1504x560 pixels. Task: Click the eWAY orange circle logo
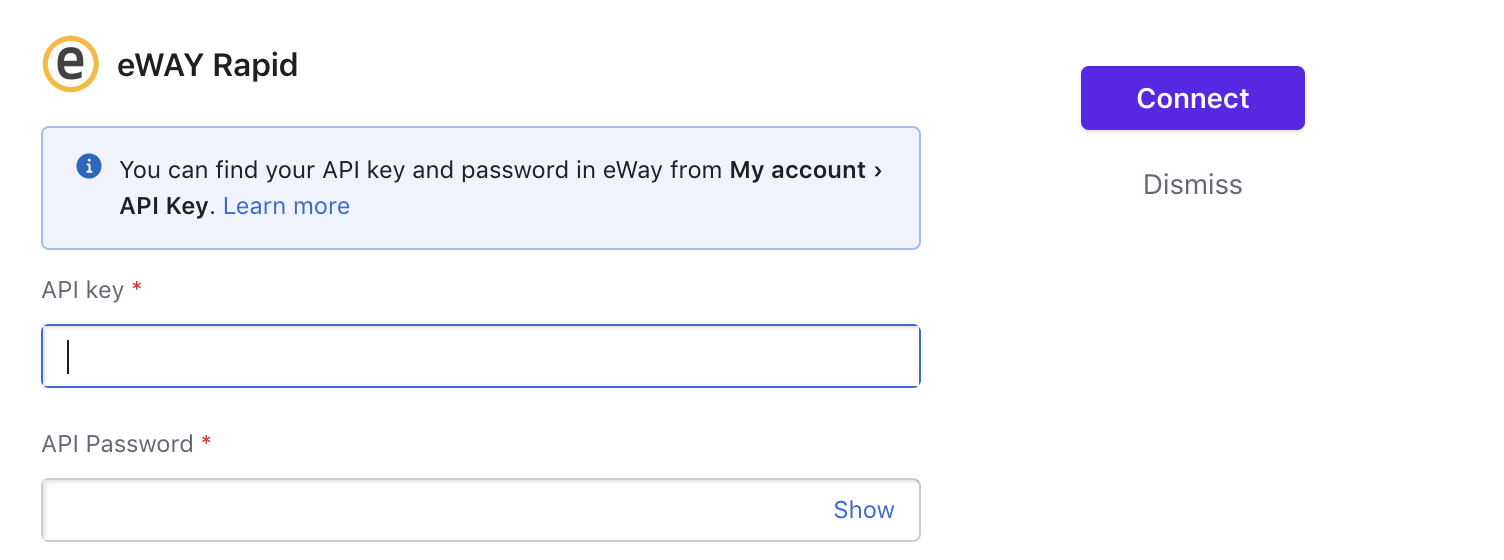[70, 64]
